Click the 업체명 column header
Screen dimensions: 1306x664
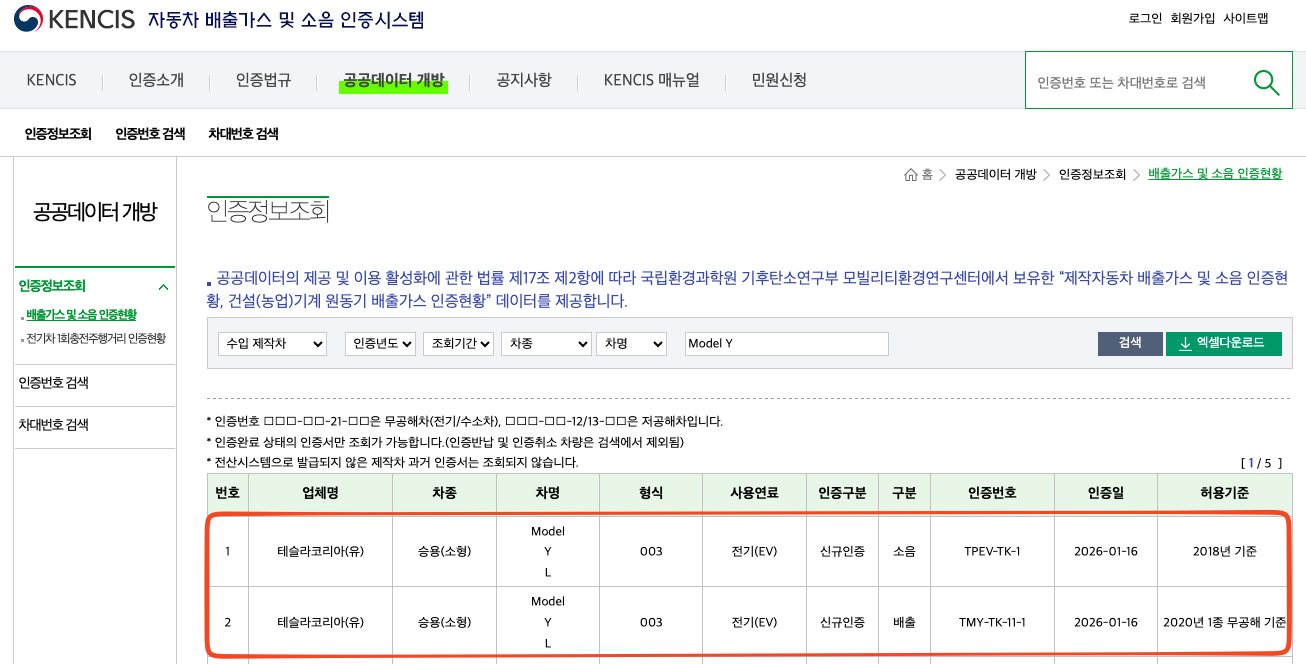[320, 493]
